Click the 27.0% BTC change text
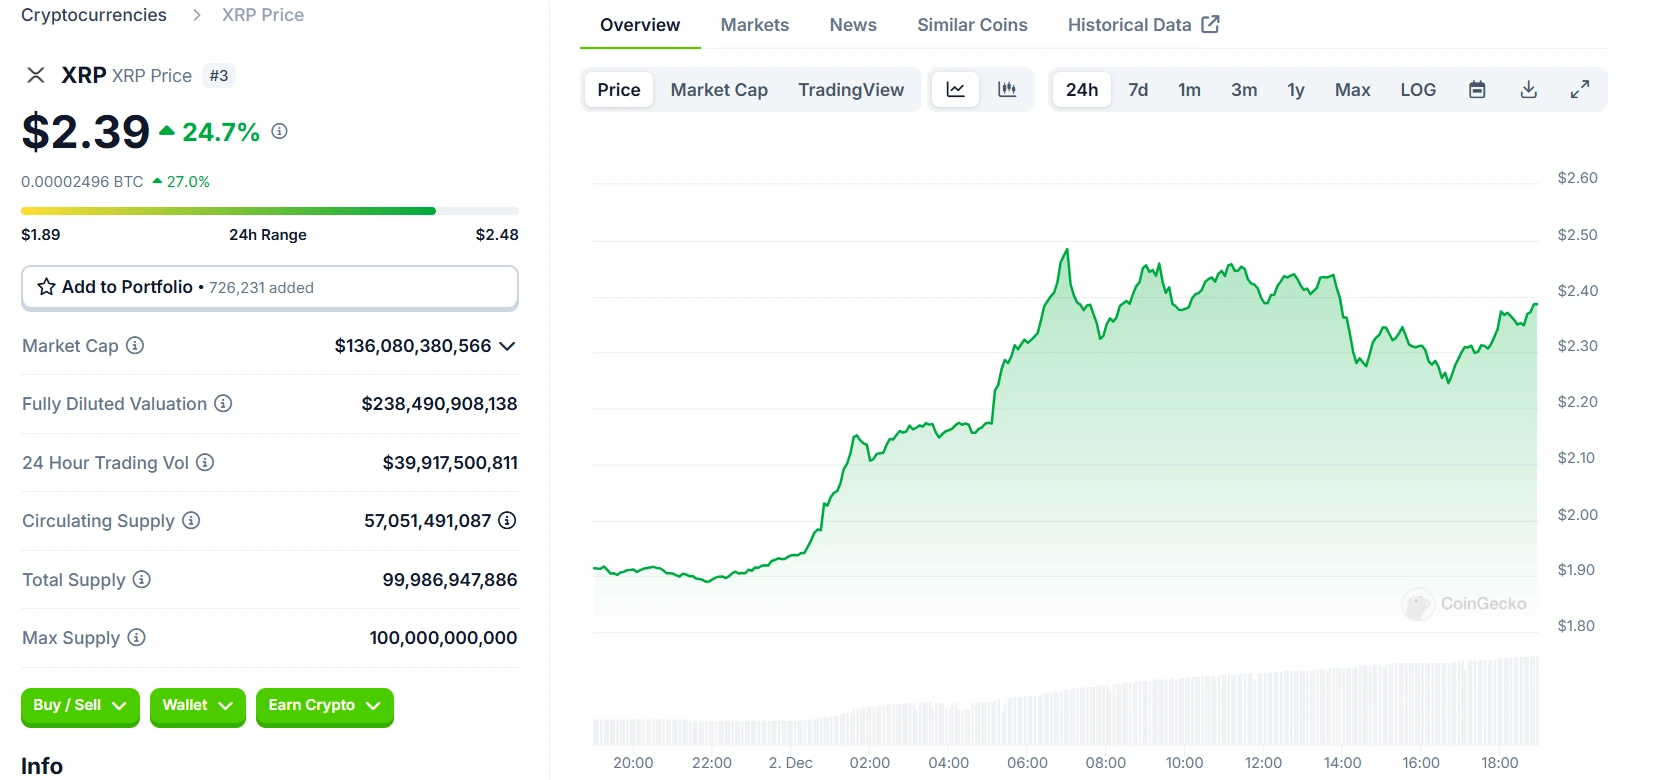1657x780 pixels. pos(188,181)
